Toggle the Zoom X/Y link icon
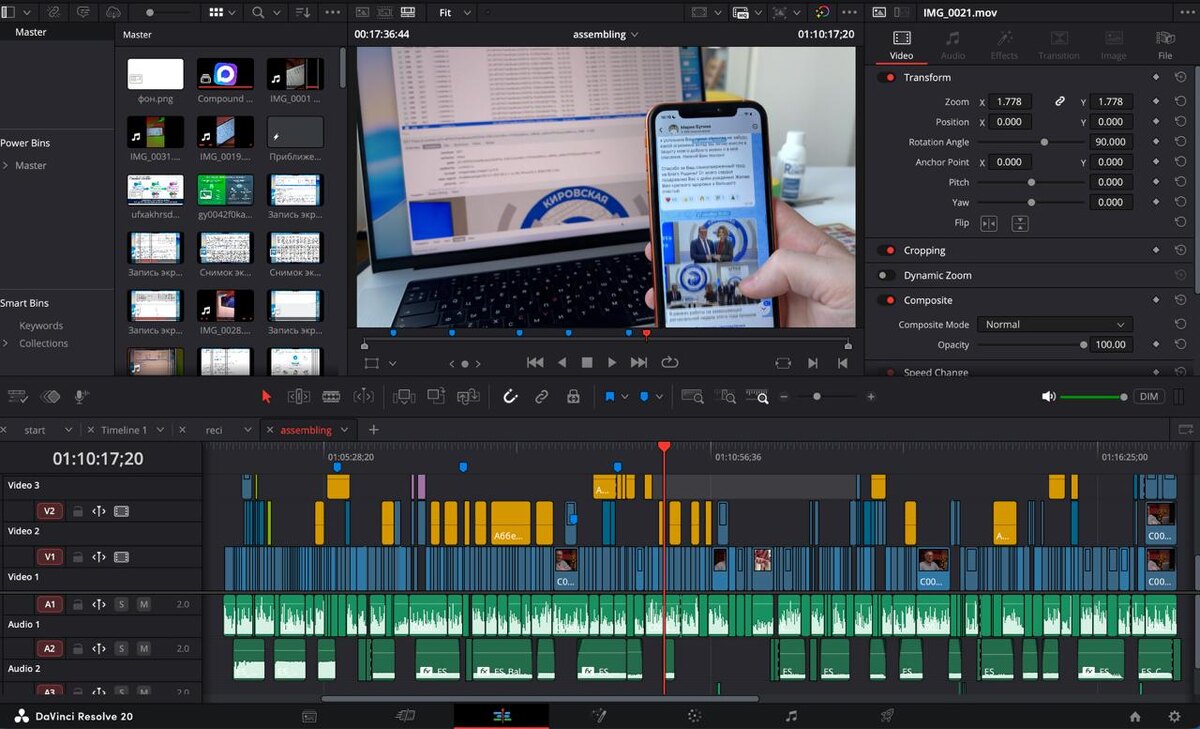Viewport: 1200px width, 729px height. pyautogui.click(x=1059, y=102)
